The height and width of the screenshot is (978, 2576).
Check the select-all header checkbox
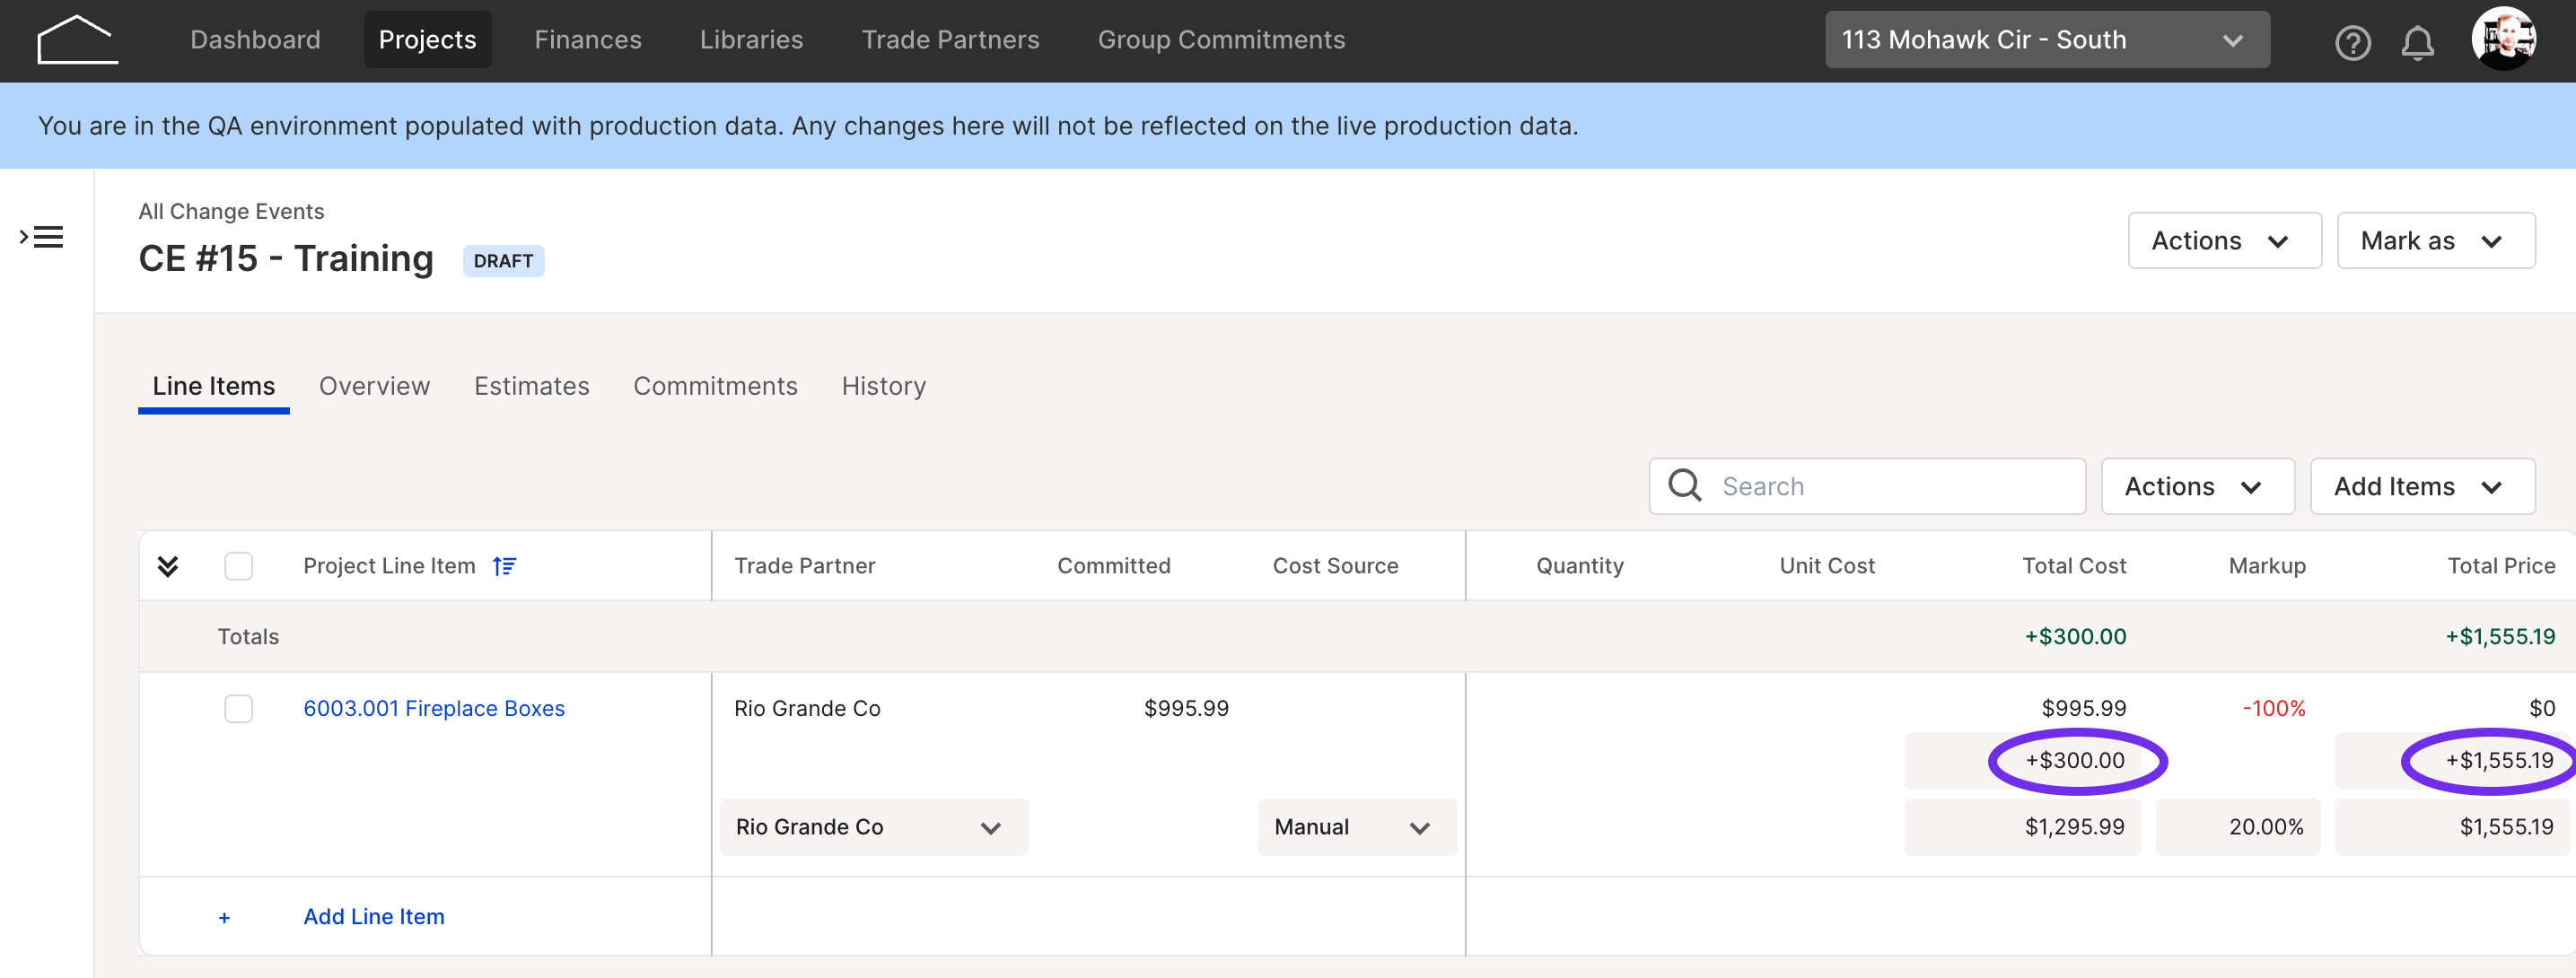[238, 566]
